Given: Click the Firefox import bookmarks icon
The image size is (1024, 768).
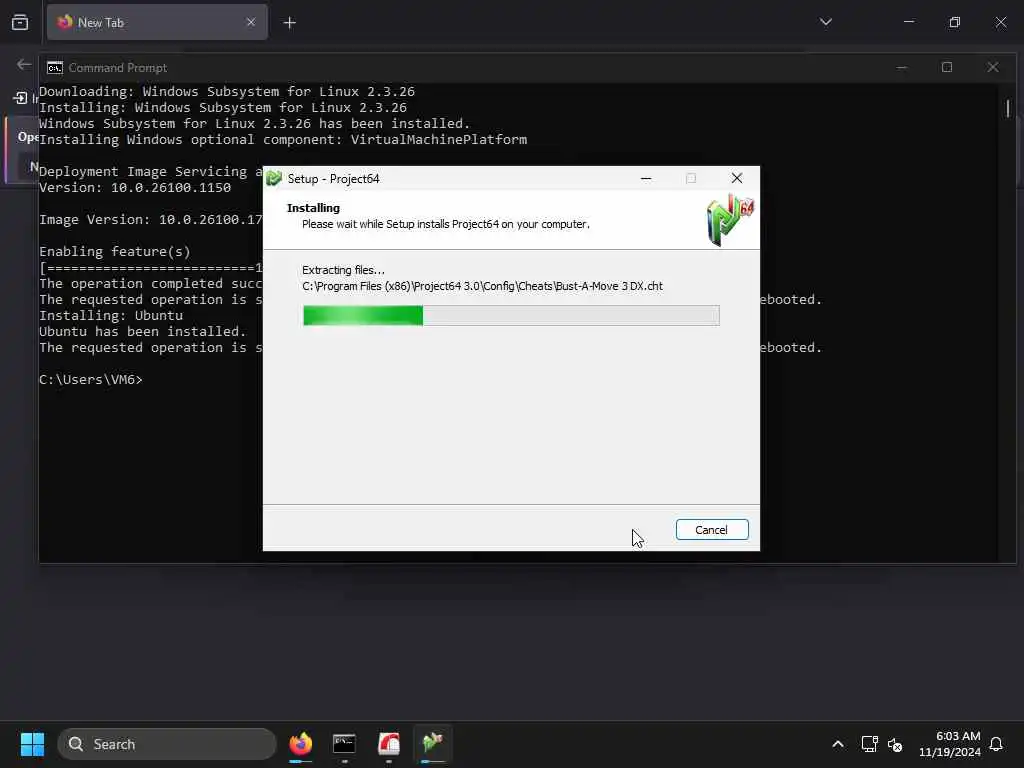Looking at the screenshot, I should (21, 98).
